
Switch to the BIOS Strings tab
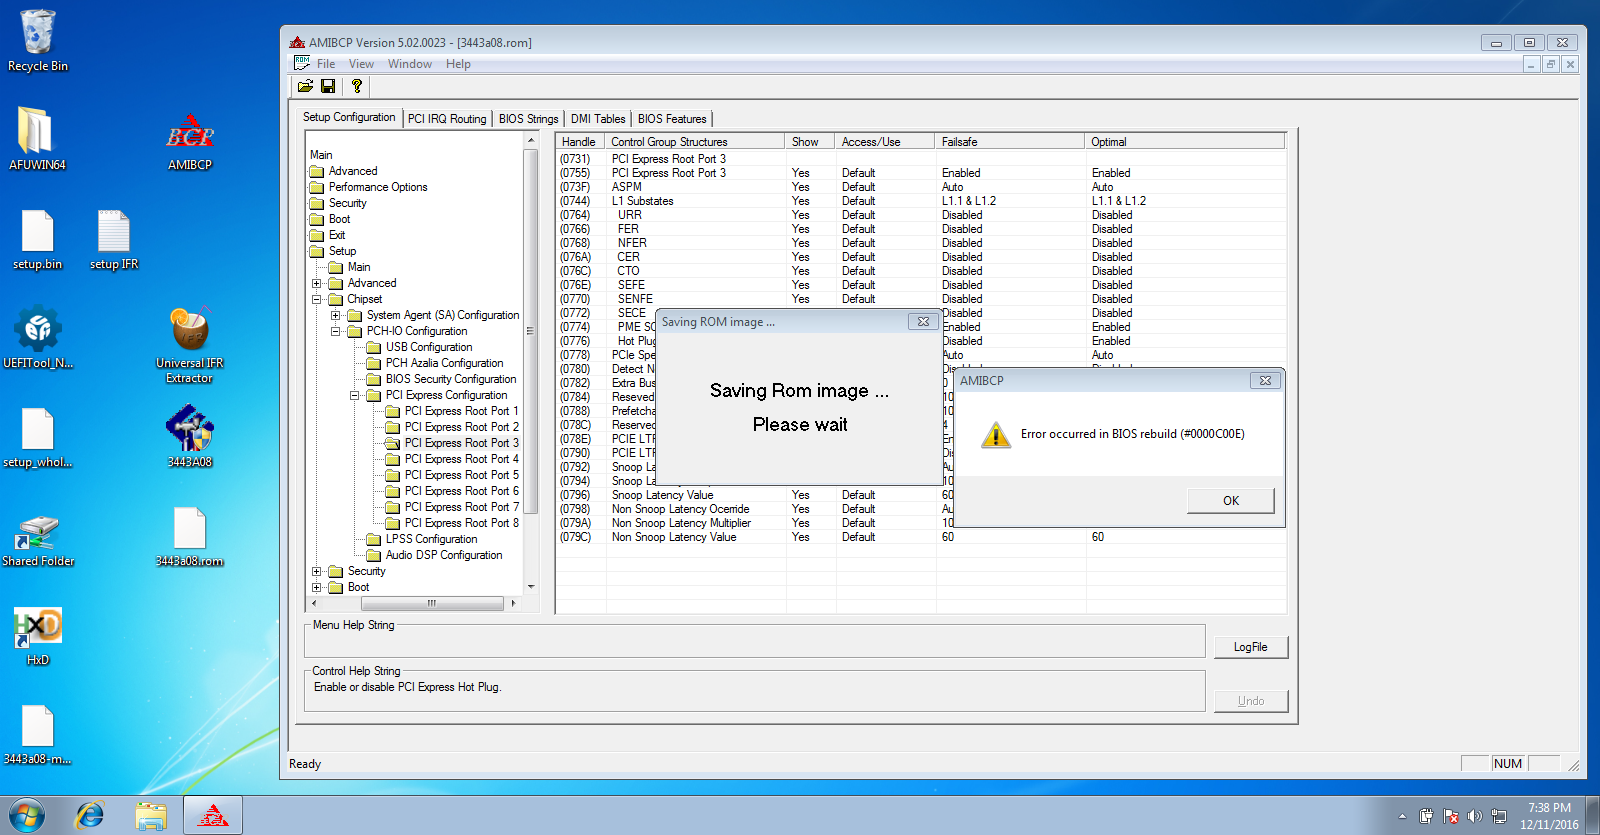point(528,119)
